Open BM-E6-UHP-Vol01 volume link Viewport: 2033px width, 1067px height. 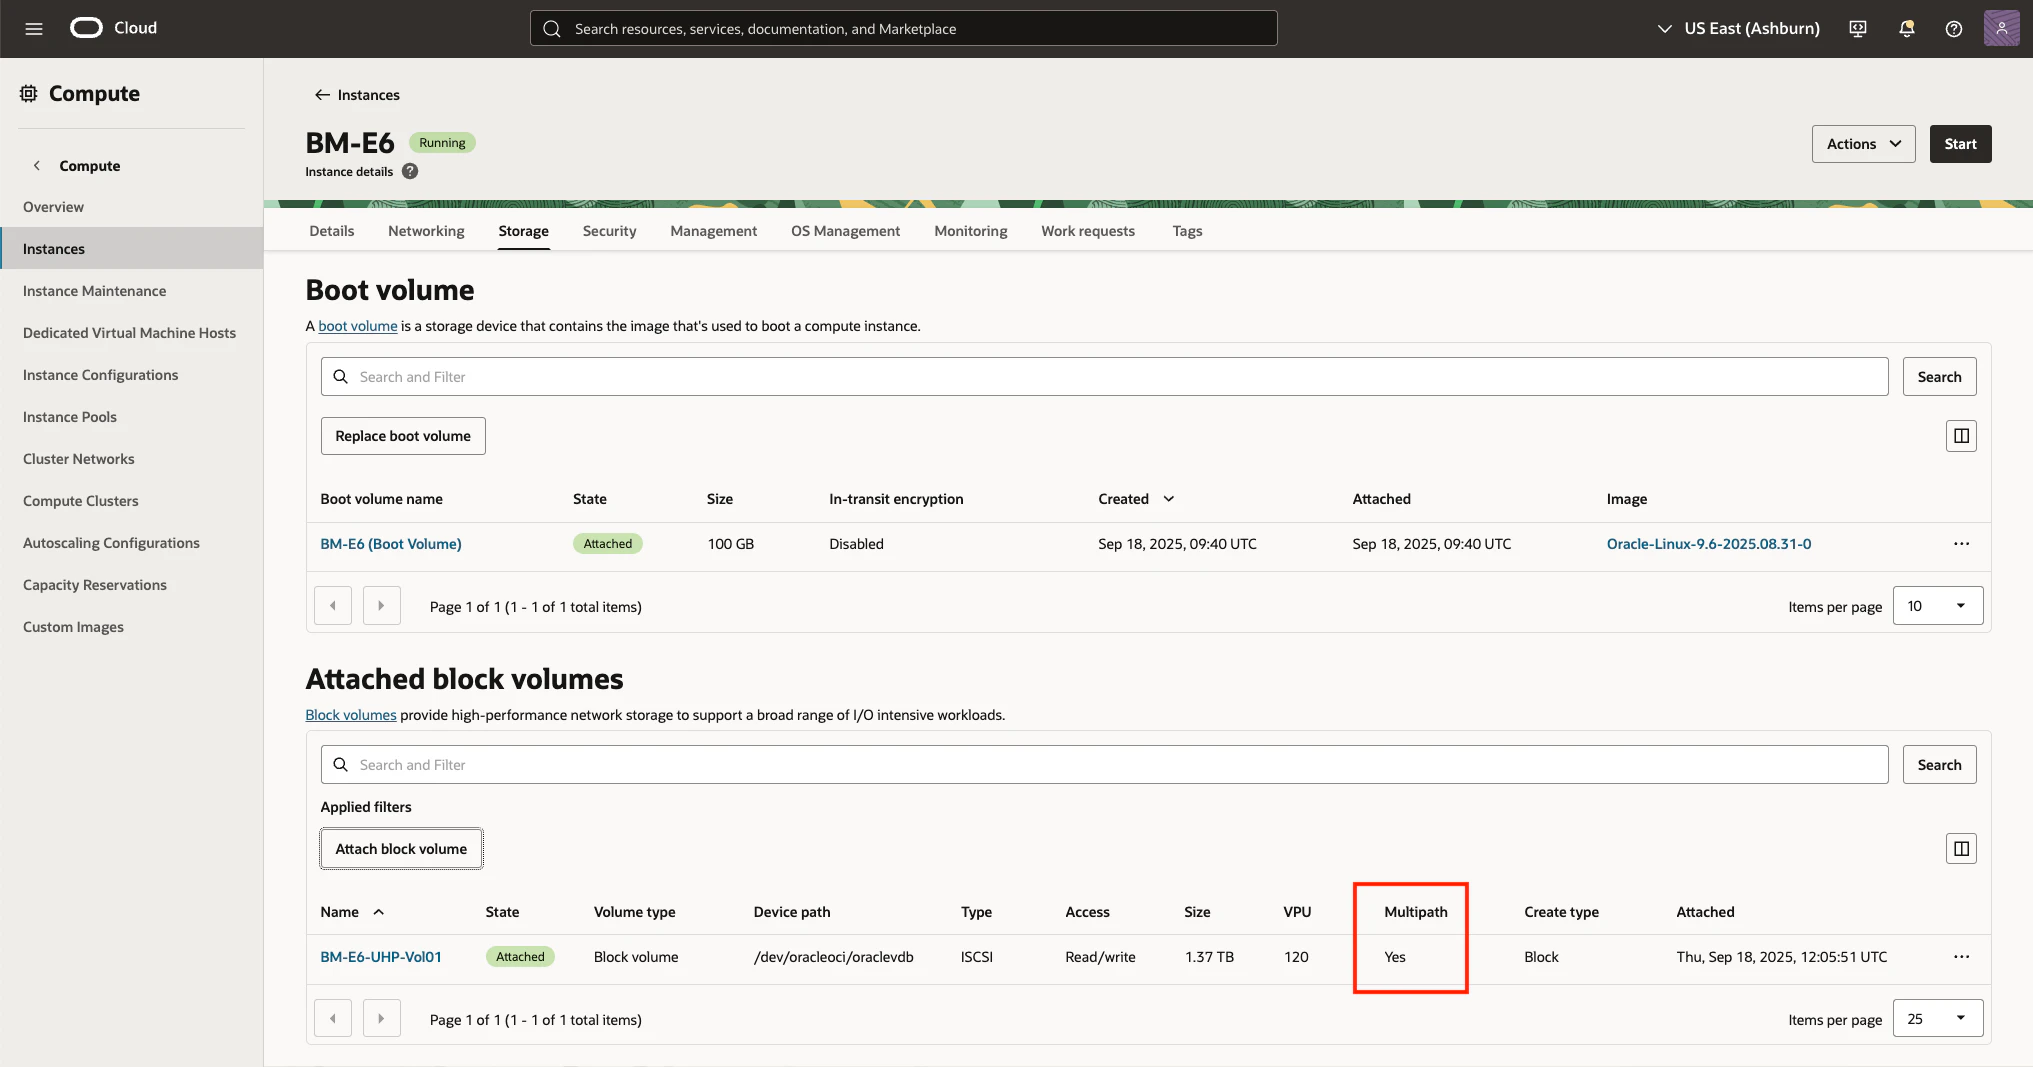pyautogui.click(x=381, y=957)
